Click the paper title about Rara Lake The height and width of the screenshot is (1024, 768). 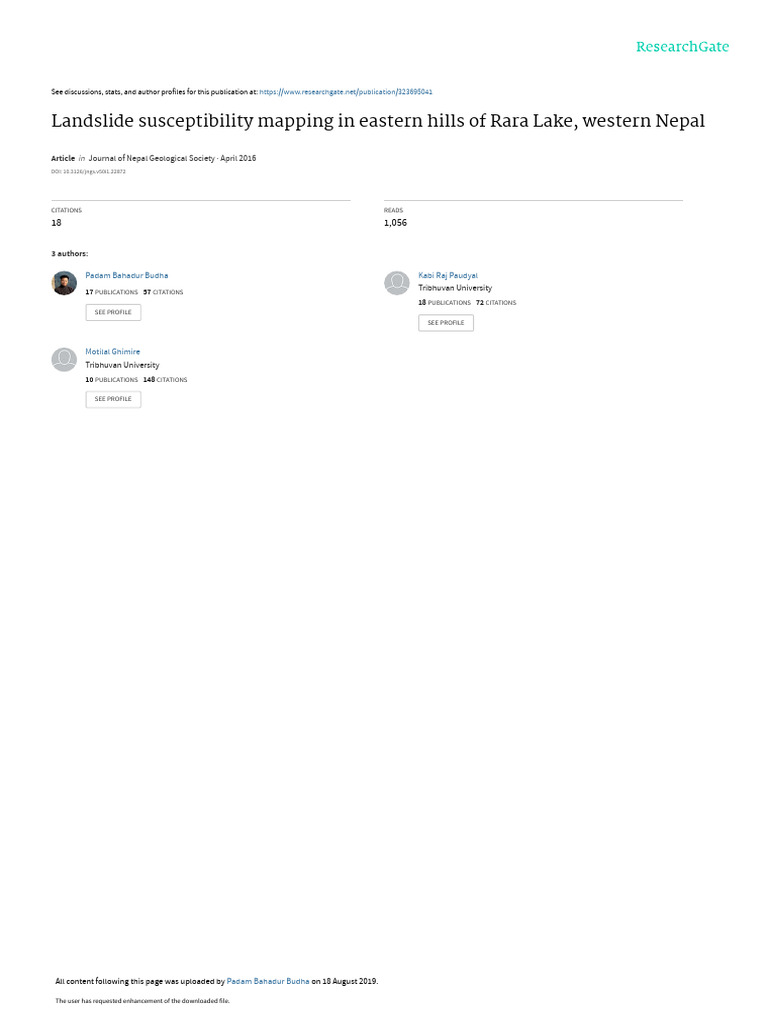click(x=378, y=121)
